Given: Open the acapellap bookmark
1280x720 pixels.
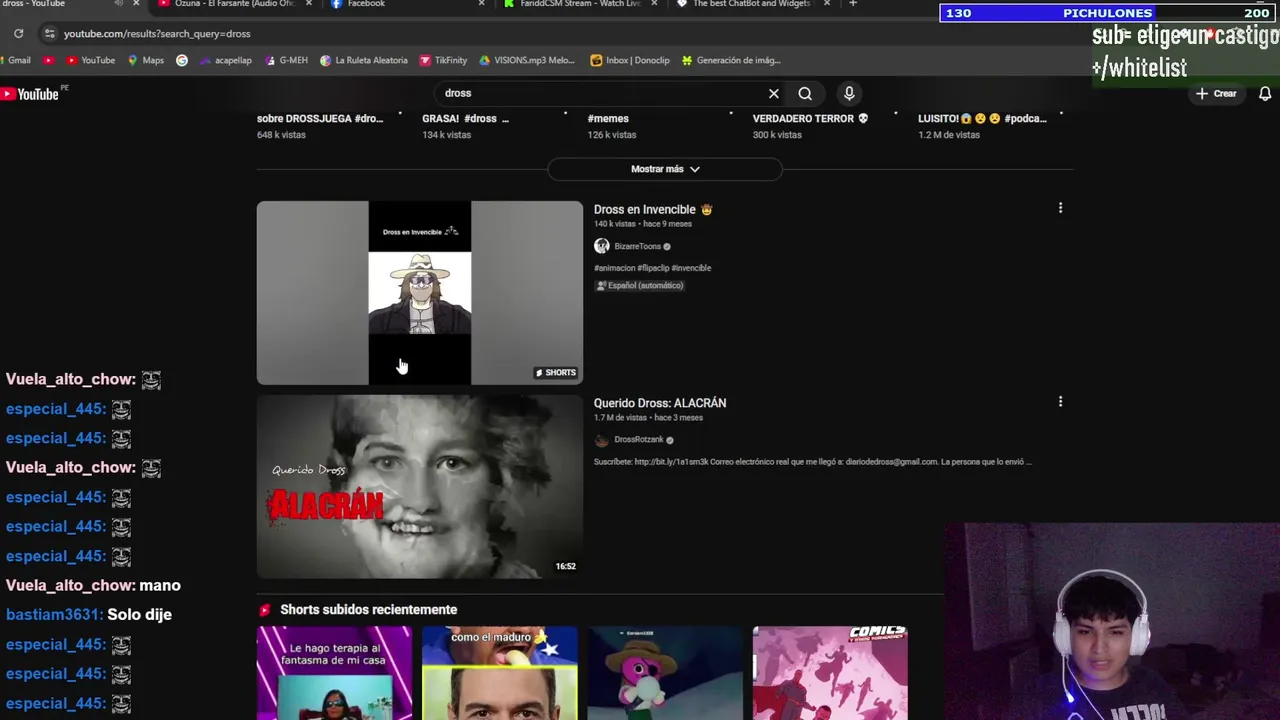Looking at the screenshot, I should [x=226, y=60].
